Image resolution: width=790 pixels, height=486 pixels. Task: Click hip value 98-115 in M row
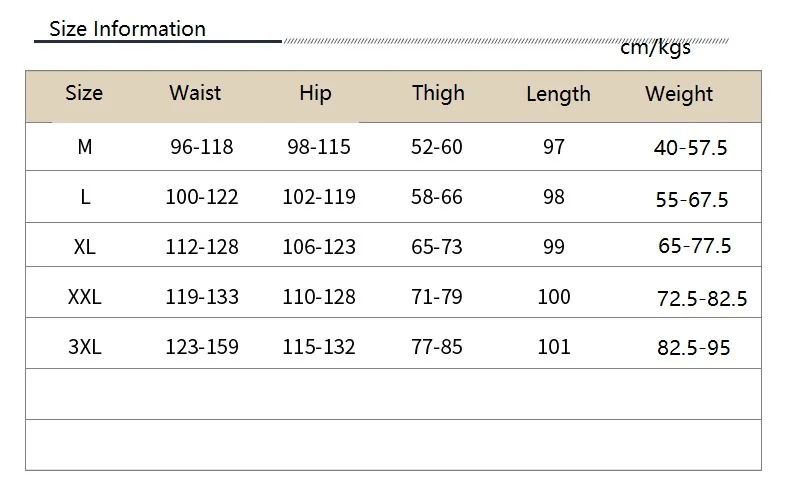[319, 147]
